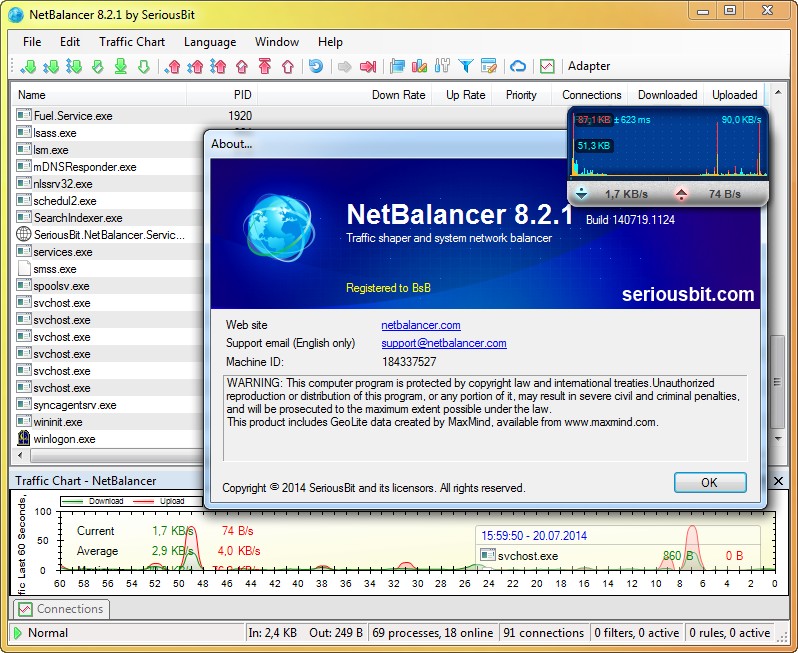The height and width of the screenshot is (653, 798).
Task: Click the '0 rules, 0 active' status entry
Action: [729, 633]
